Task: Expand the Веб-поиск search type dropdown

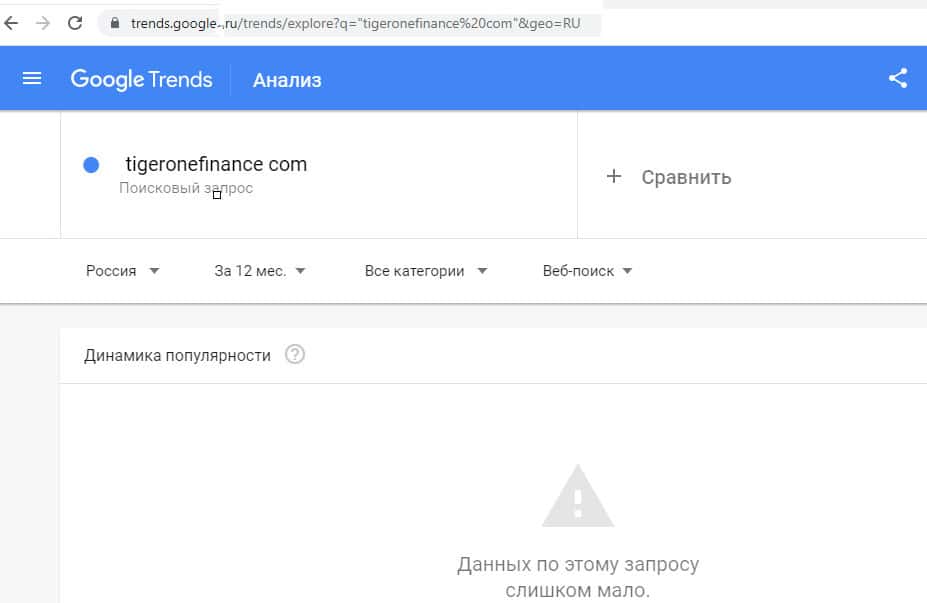Action: click(x=587, y=271)
